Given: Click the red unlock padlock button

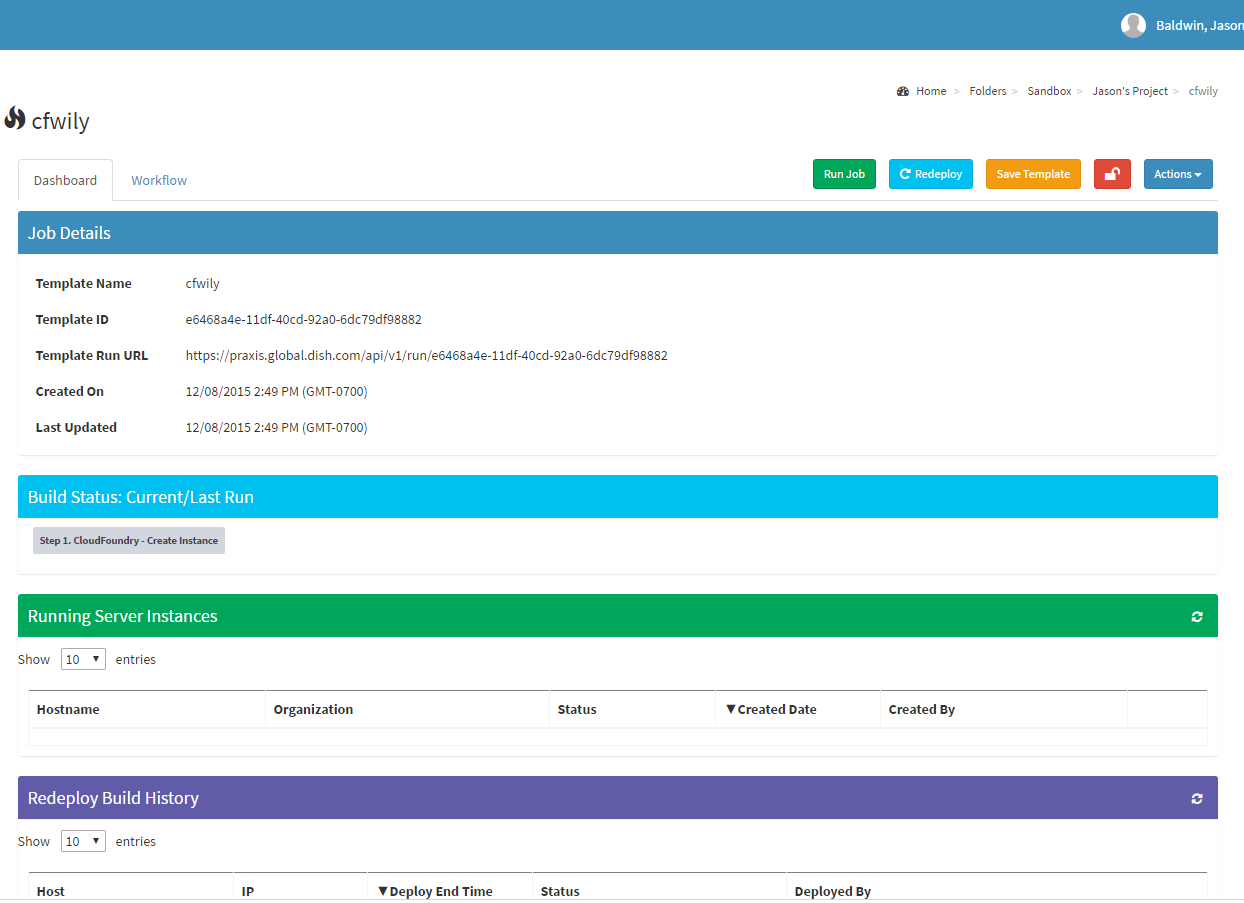Looking at the screenshot, I should point(1112,174).
